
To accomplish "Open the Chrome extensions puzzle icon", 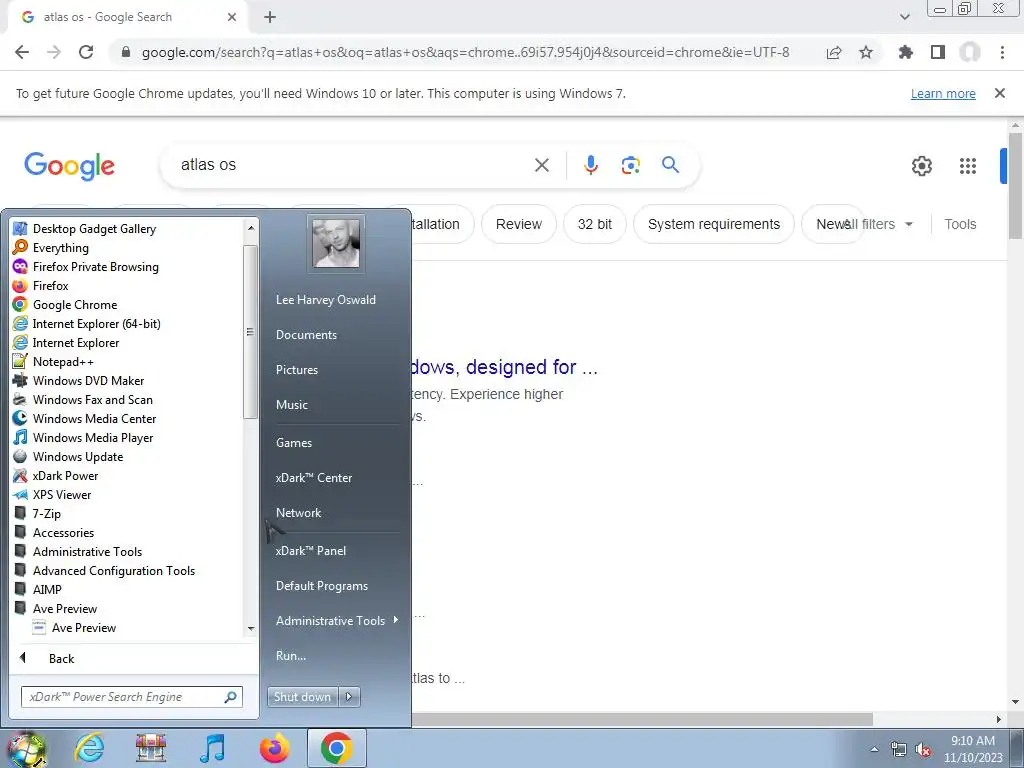I will point(905,52).
